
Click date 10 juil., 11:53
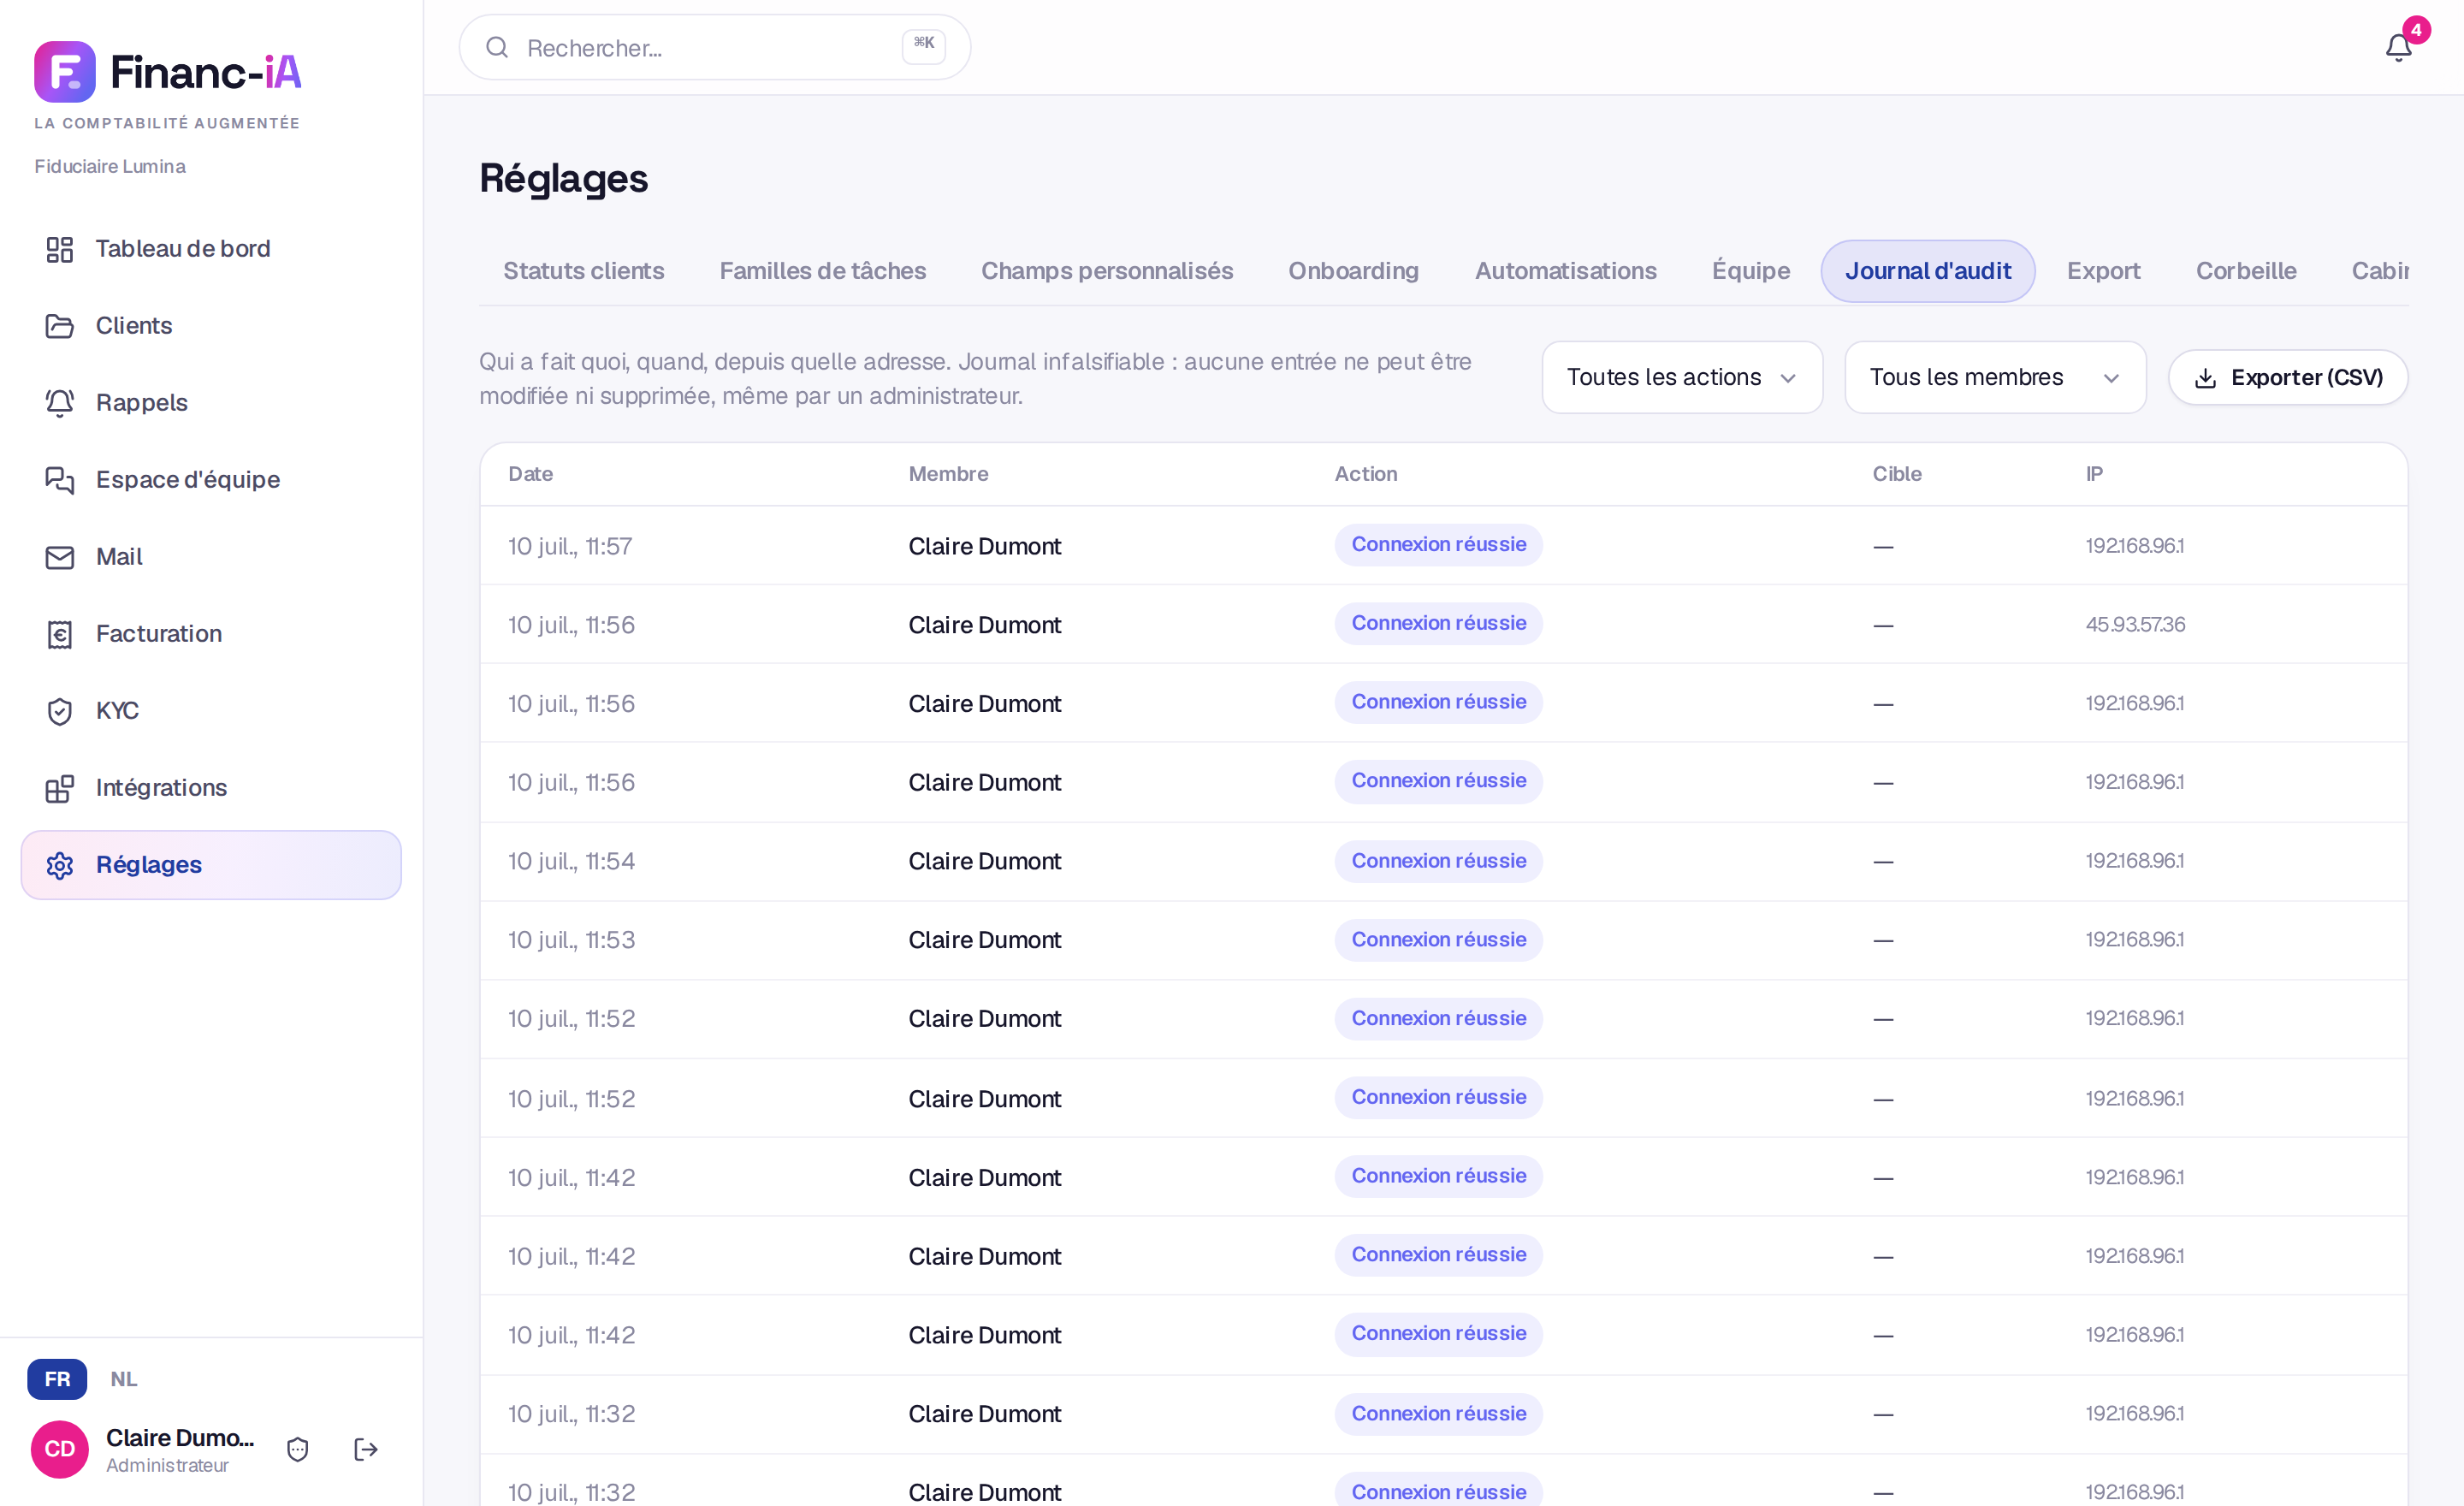coord(571,940)
